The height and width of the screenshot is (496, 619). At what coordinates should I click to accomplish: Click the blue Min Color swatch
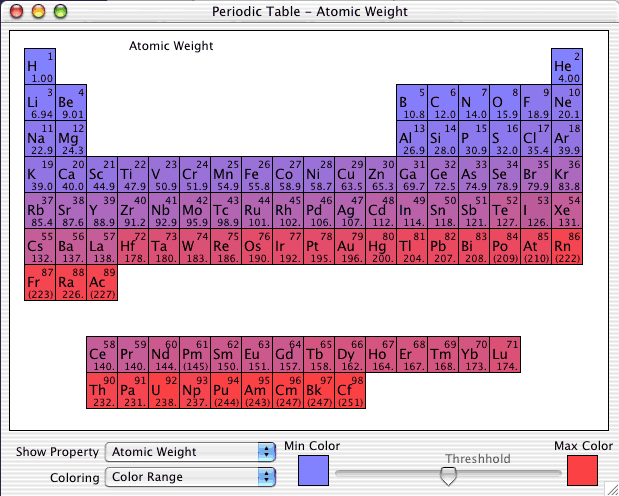[x=314, y=470]
